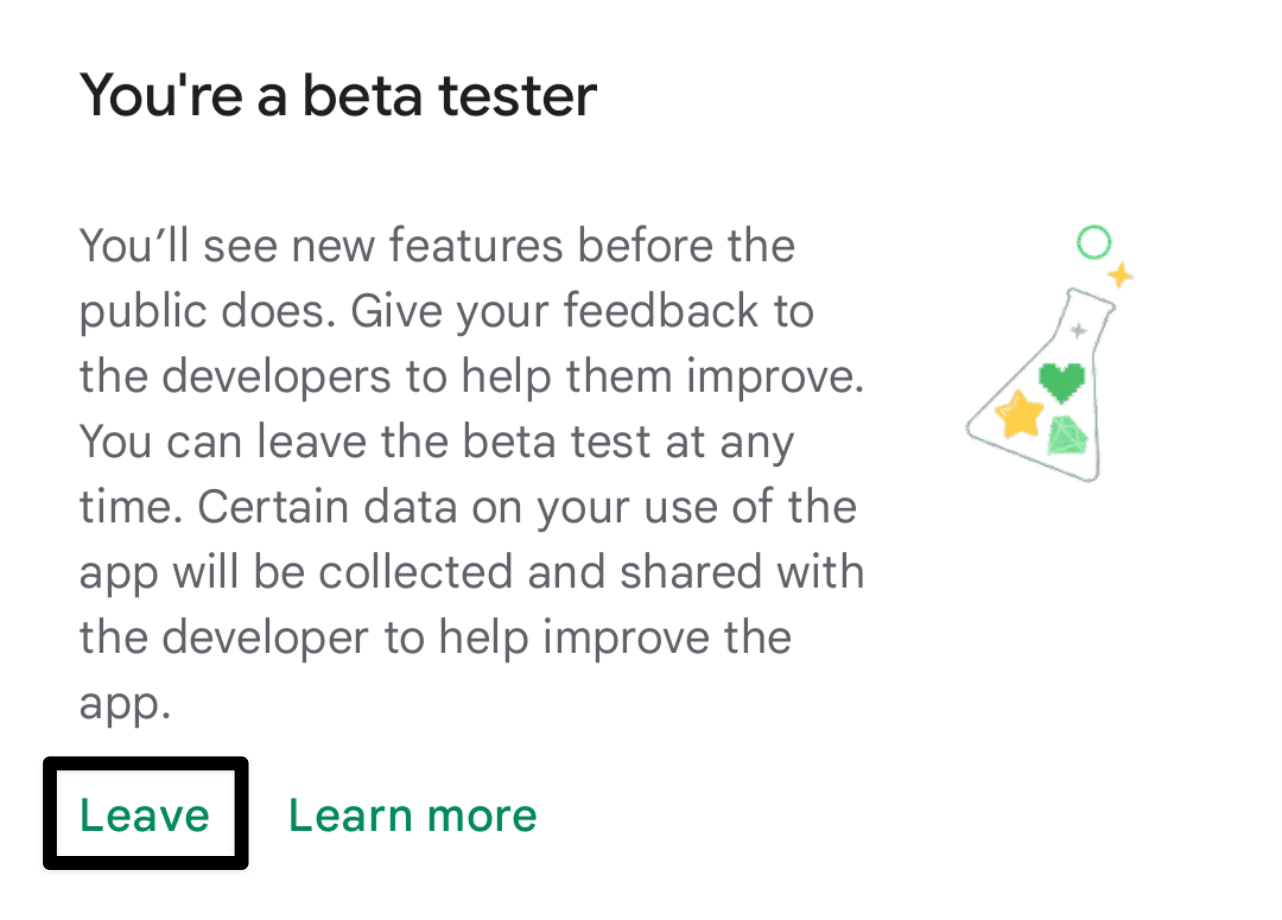Click the yellow star inside the flask
Viewport: 1282px width, 920px height.
point(1020,413)
